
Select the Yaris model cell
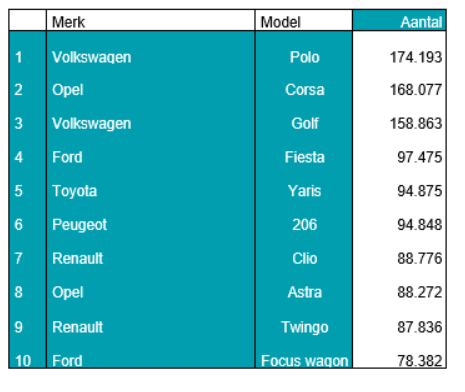coord(304,191)
